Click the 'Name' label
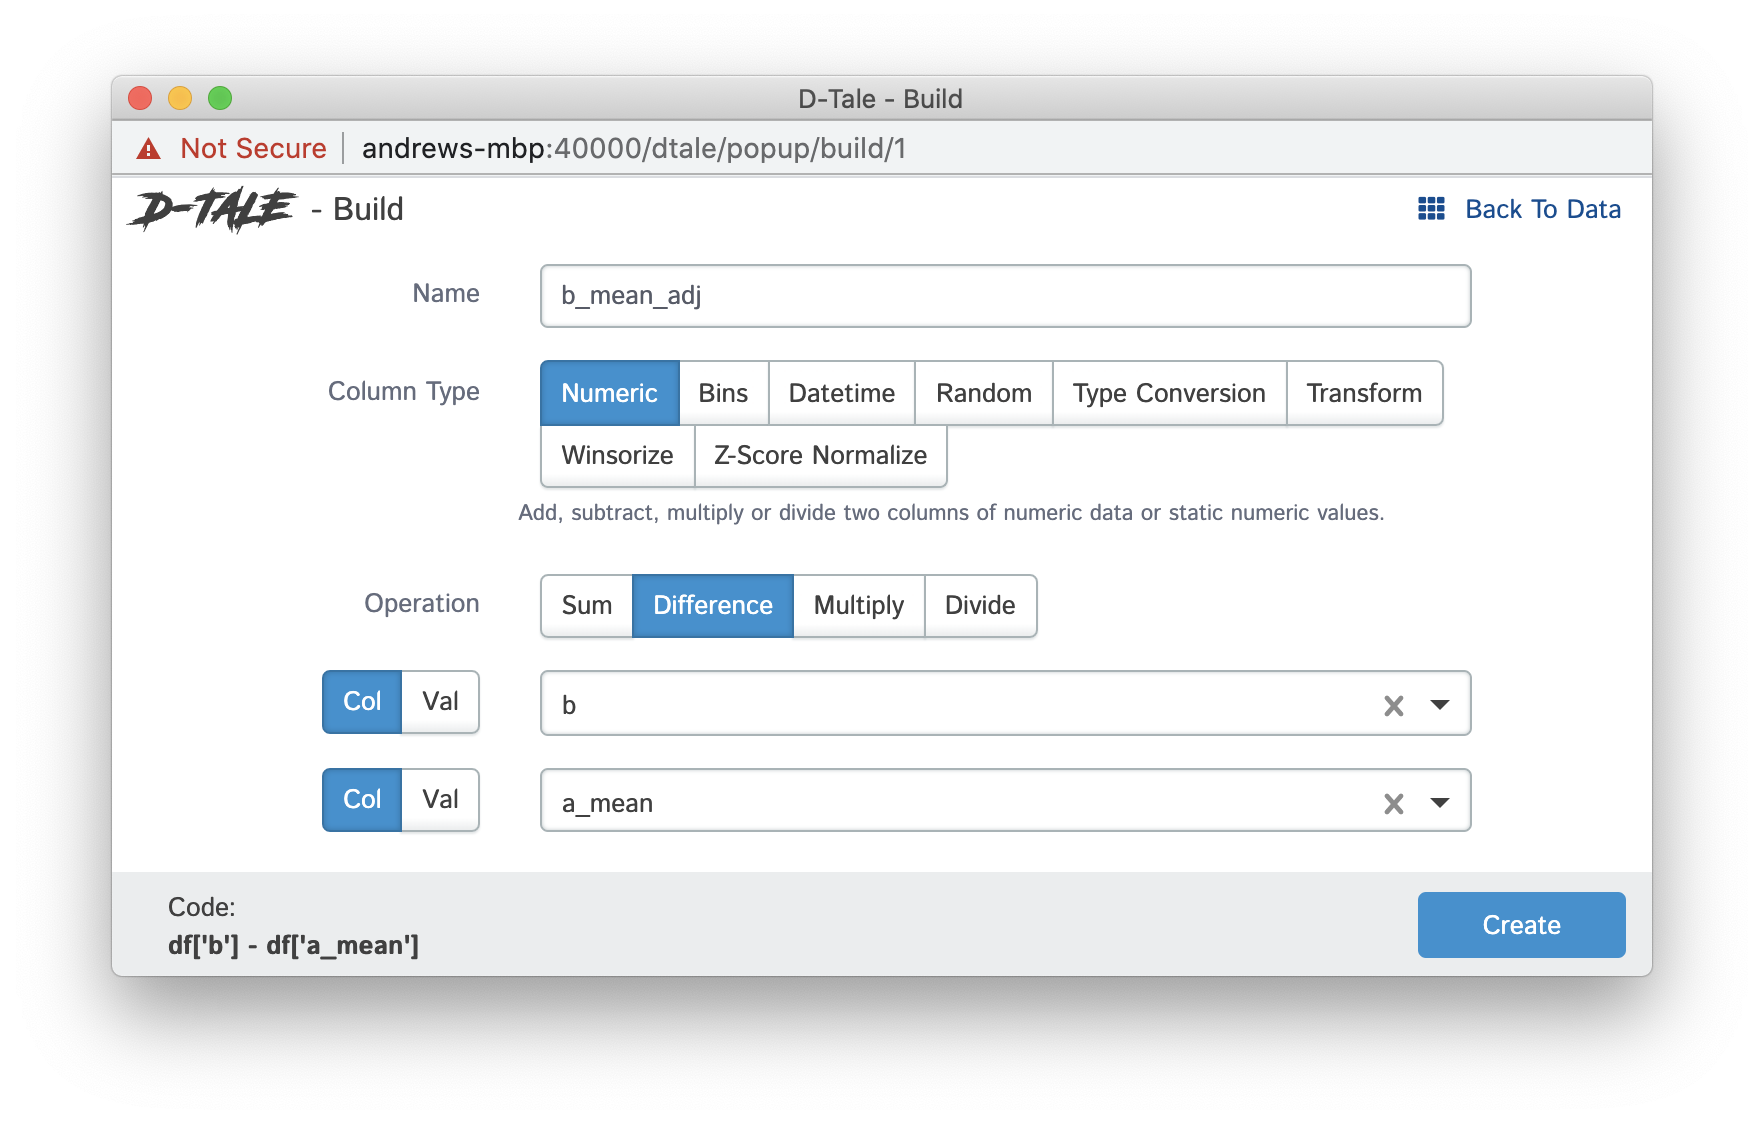The width and height of the screenshot is (1764, 1124). pyautogui.click(x=446, y=294)
